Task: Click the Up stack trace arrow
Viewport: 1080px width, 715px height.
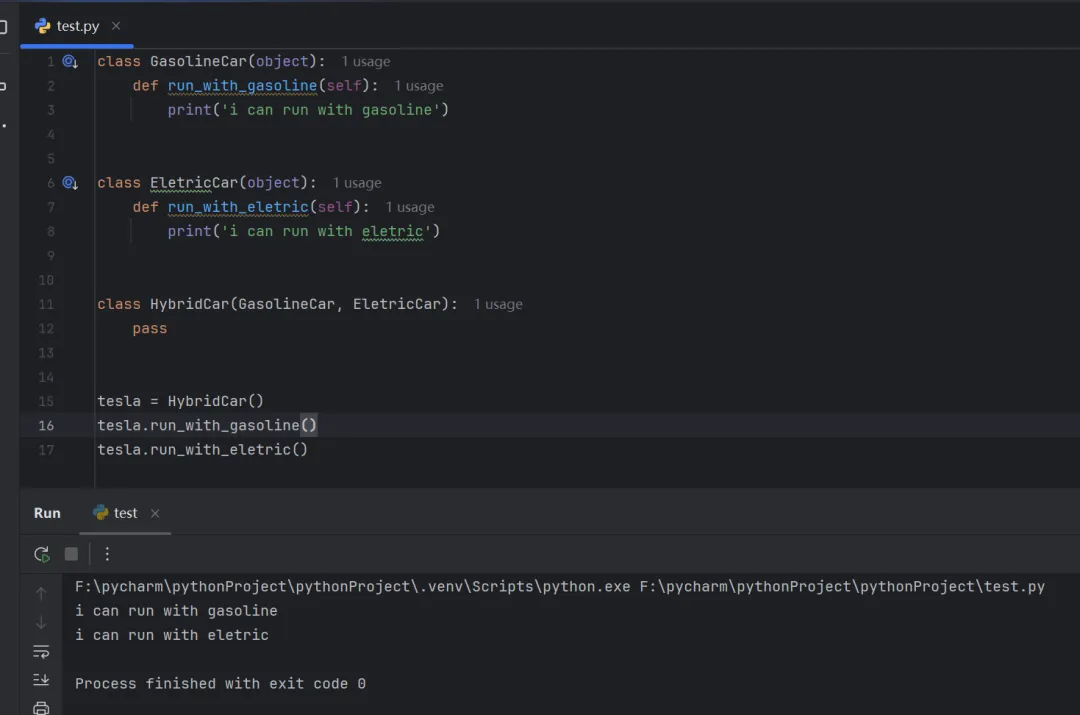Action: tap(41, 594)
